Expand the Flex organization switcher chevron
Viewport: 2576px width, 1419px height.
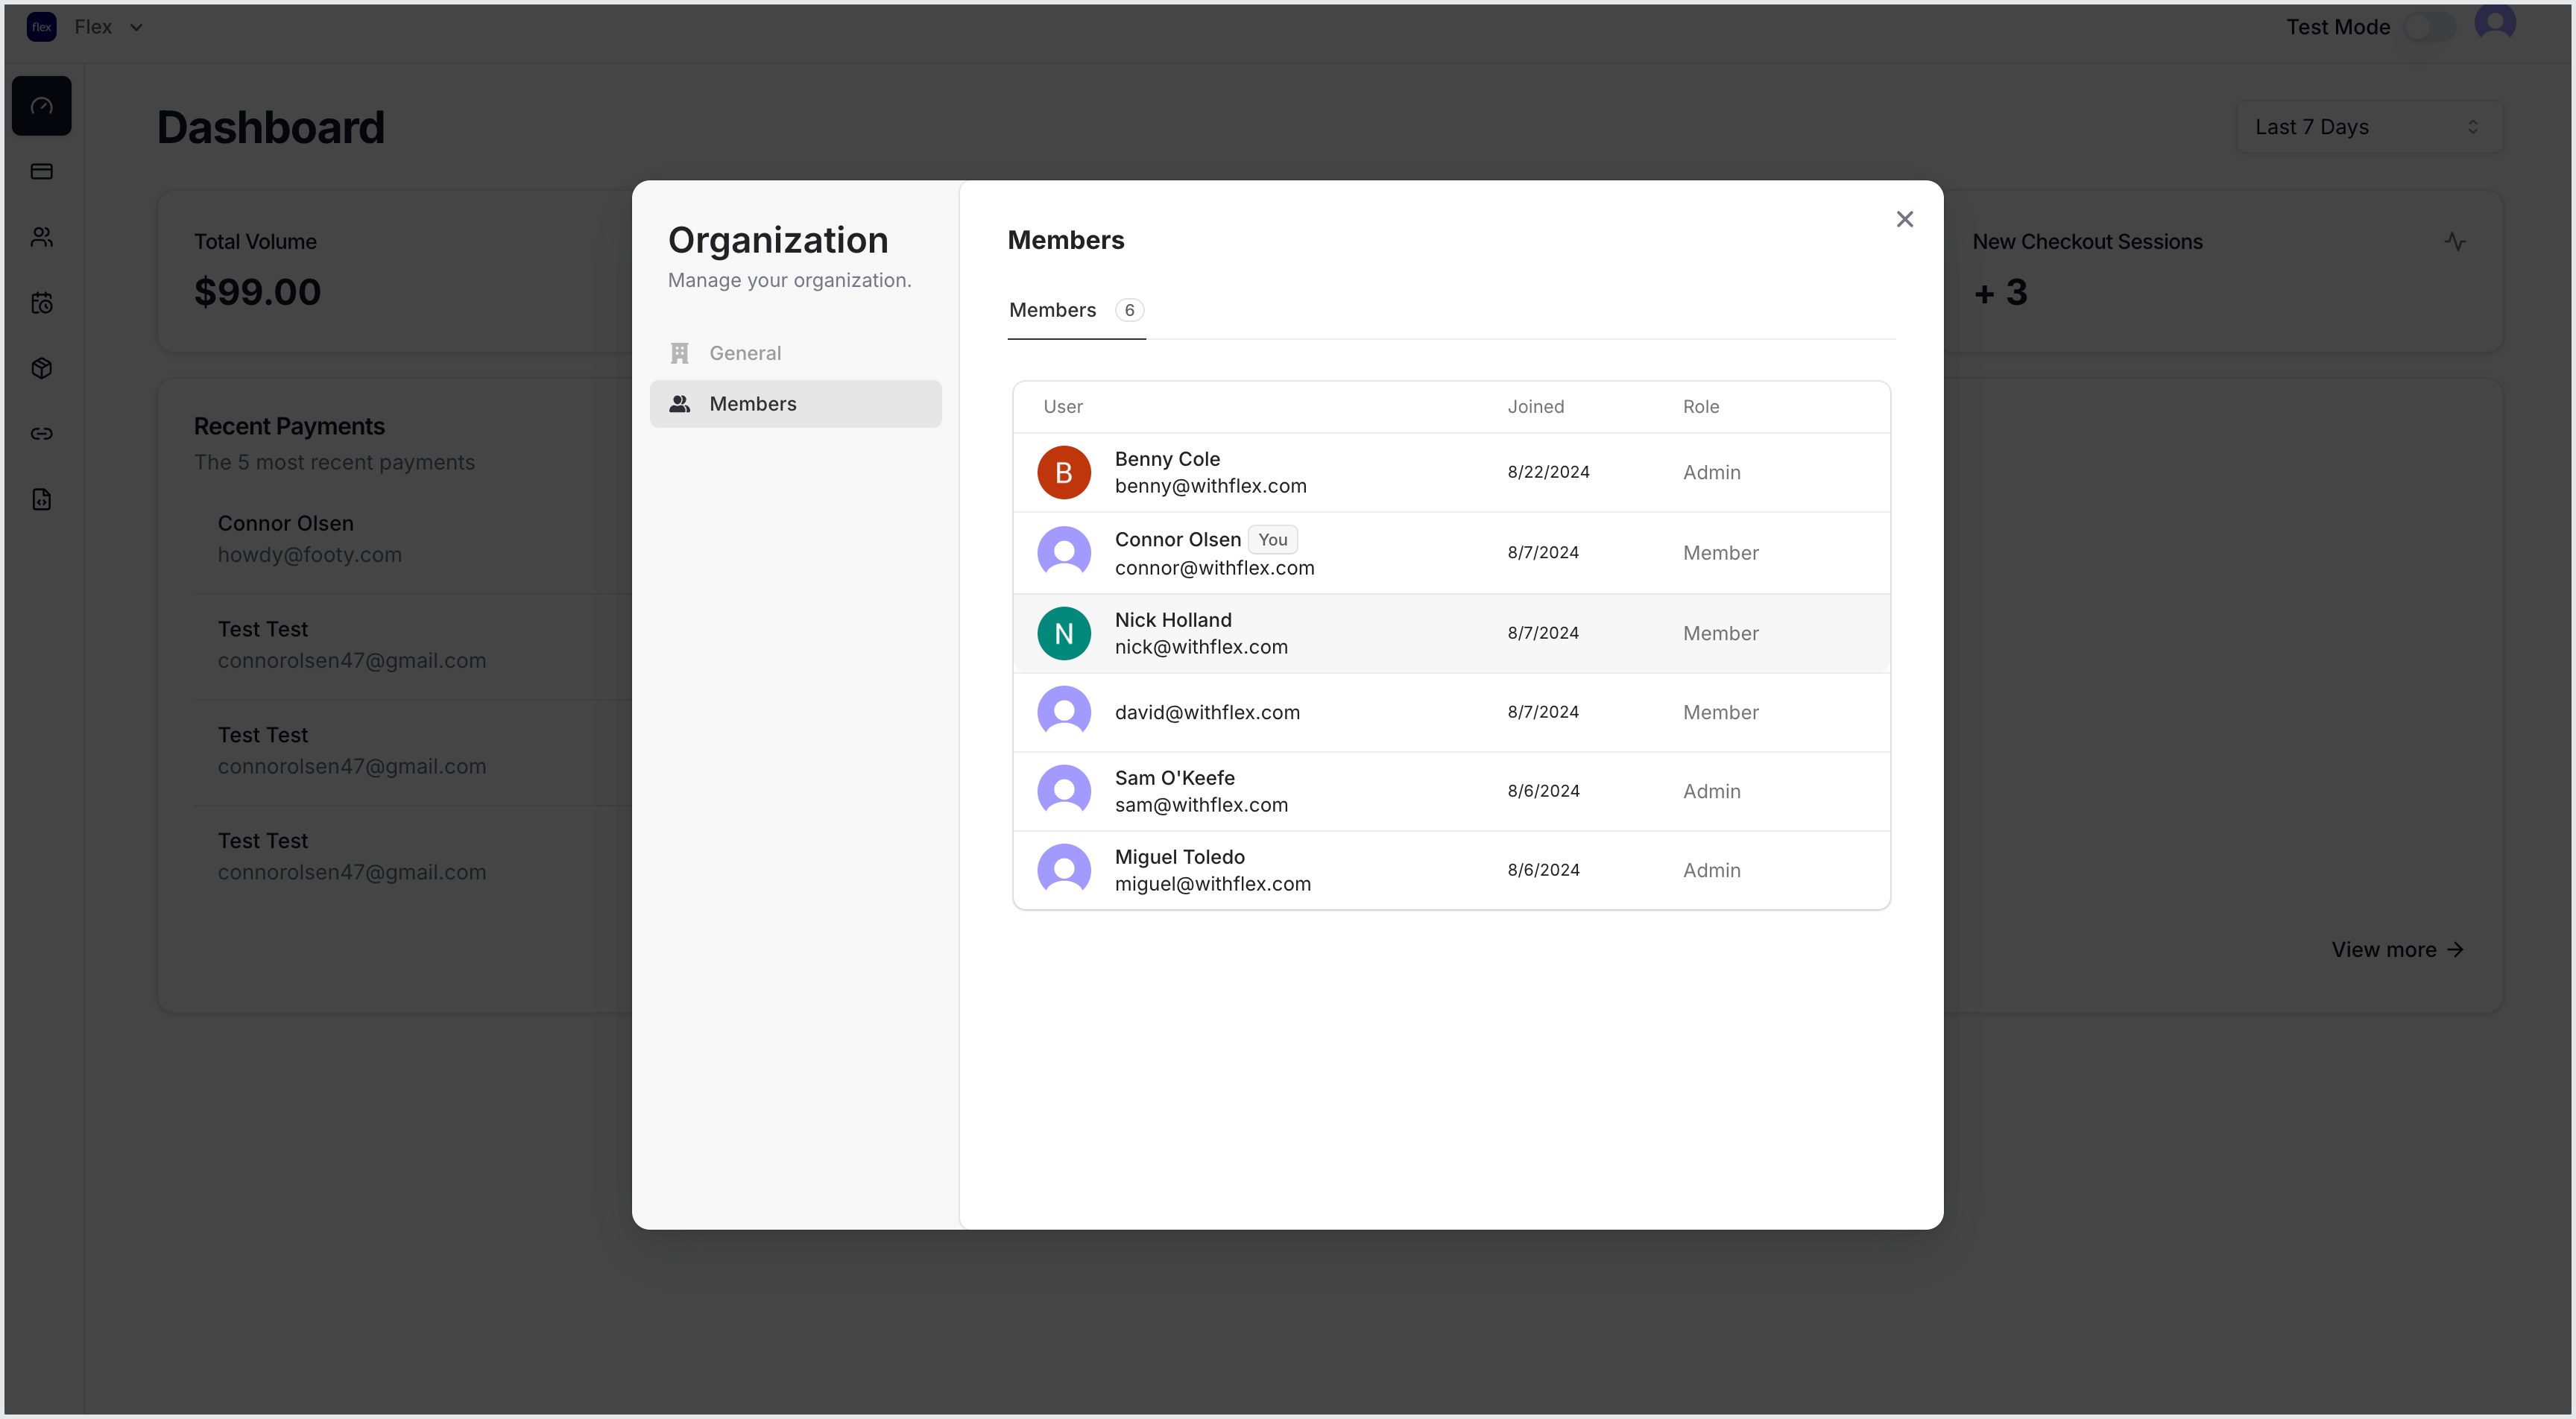137,27
